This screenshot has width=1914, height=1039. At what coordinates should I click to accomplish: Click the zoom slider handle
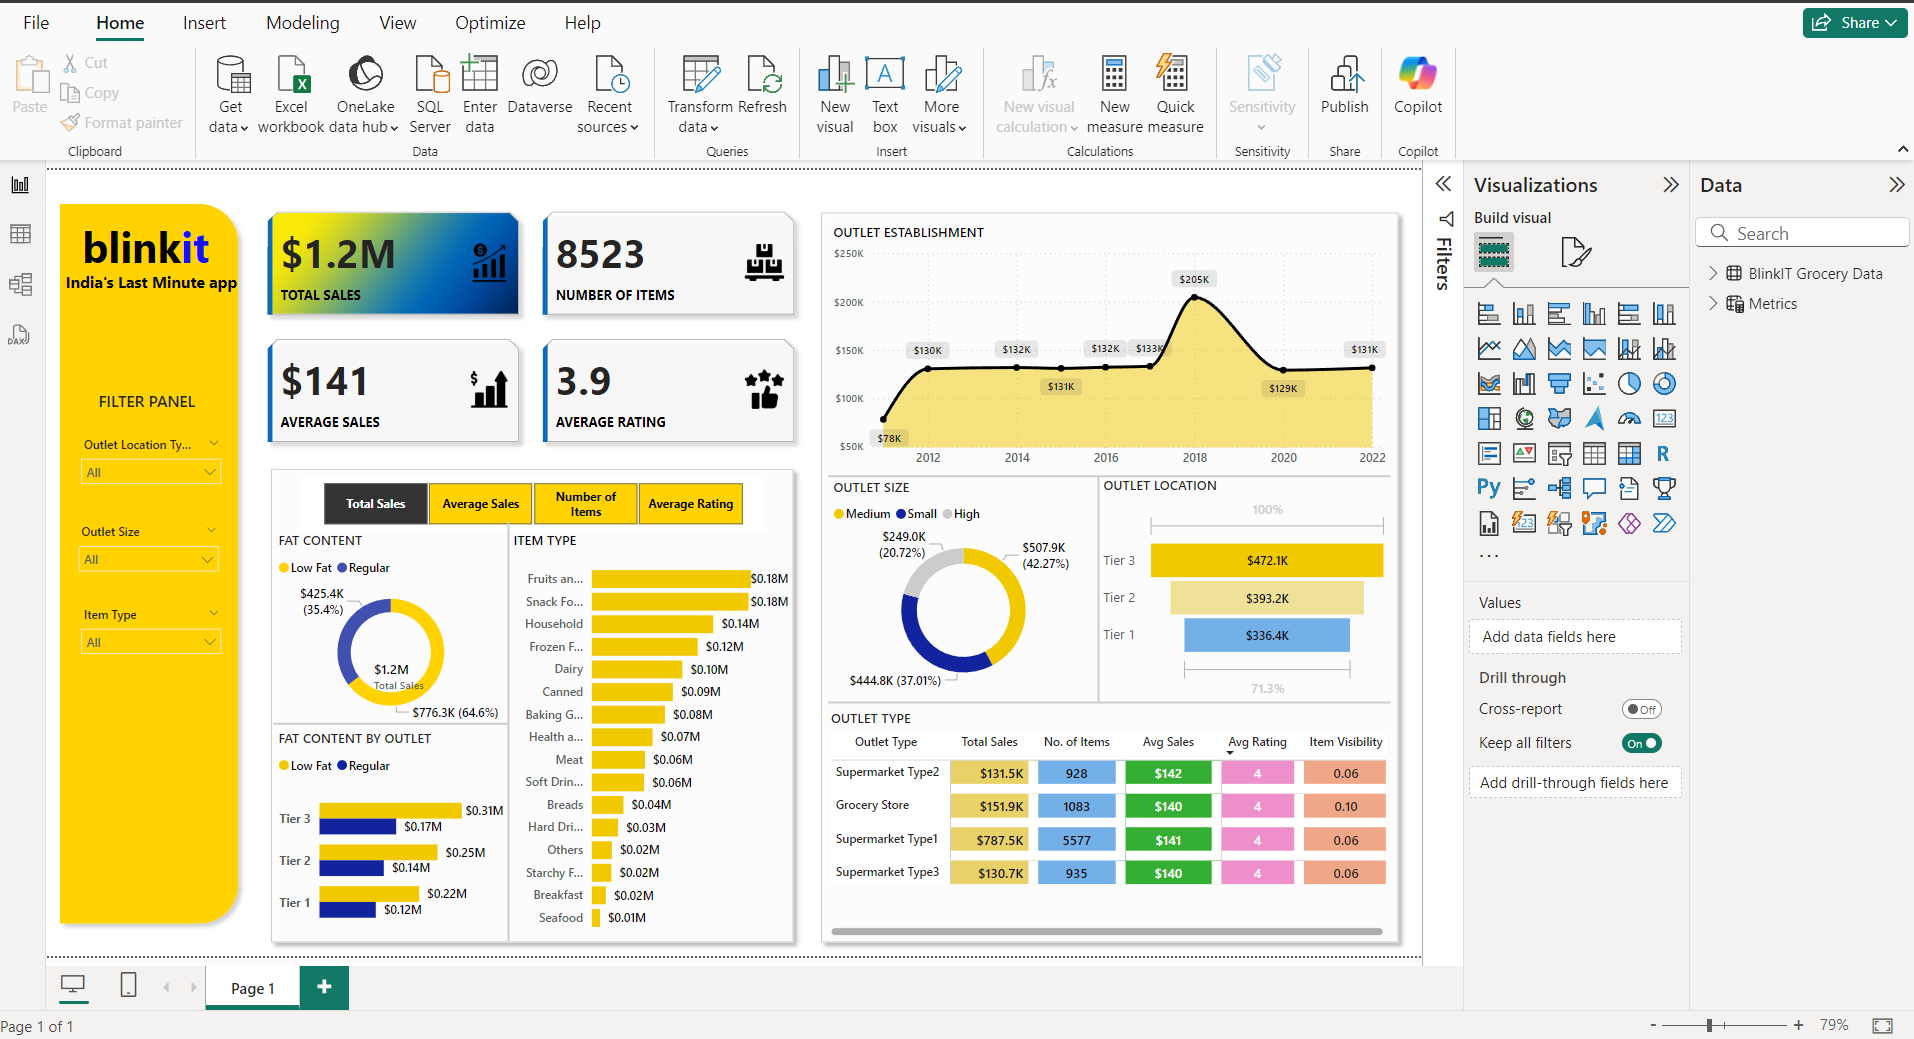point(1710,1025)
